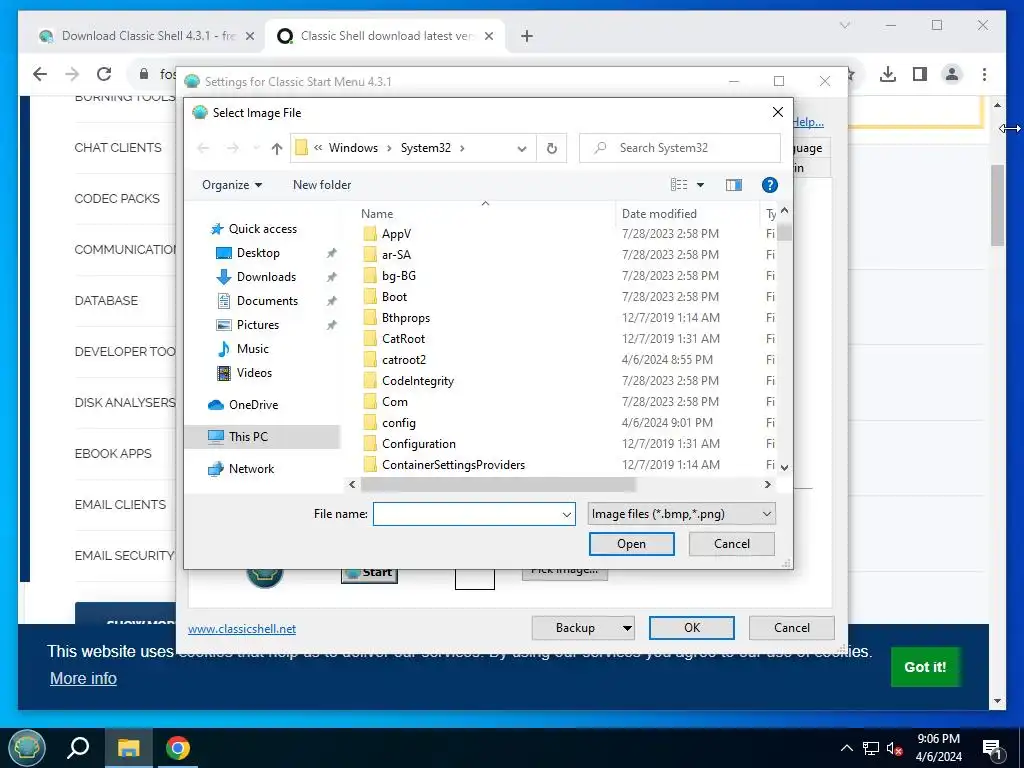
Task: Select Network in navigation pane
Action: pos(251,469)
